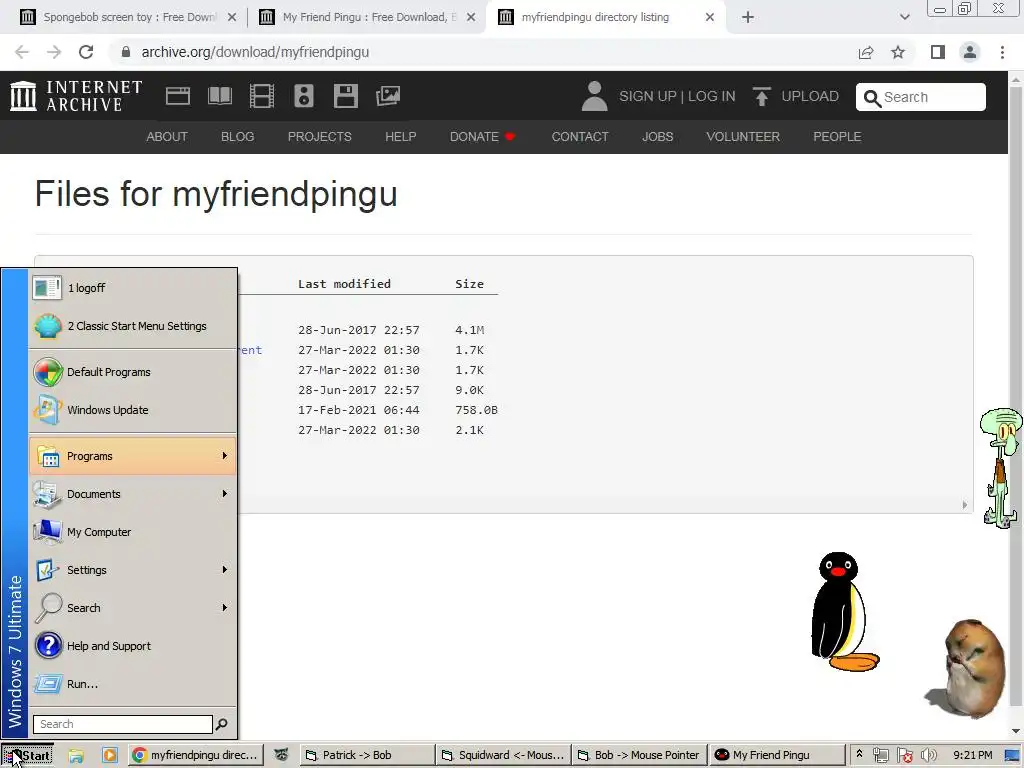Open Windows Explorer taskbar icon

(76, 755)
